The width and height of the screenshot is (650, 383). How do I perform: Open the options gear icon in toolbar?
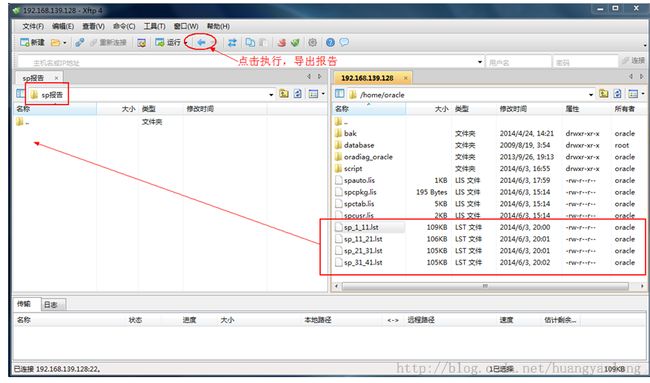click(313, 42)
